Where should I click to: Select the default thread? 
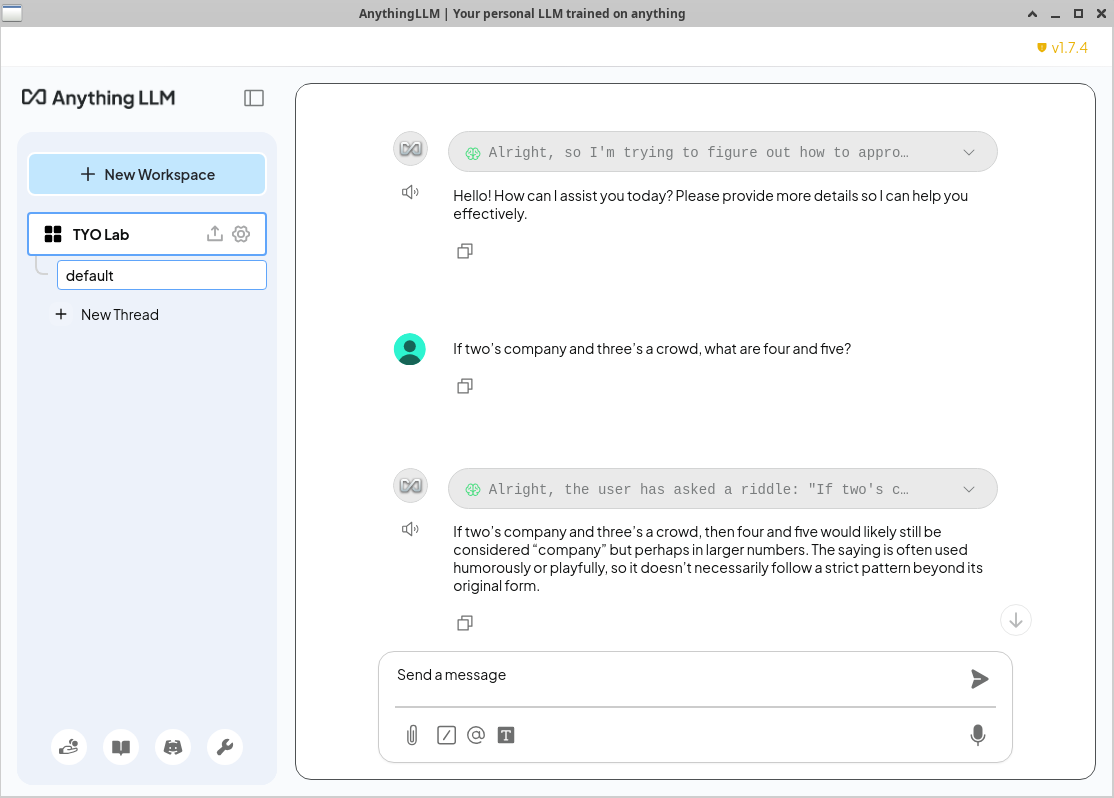click(162, 275)
